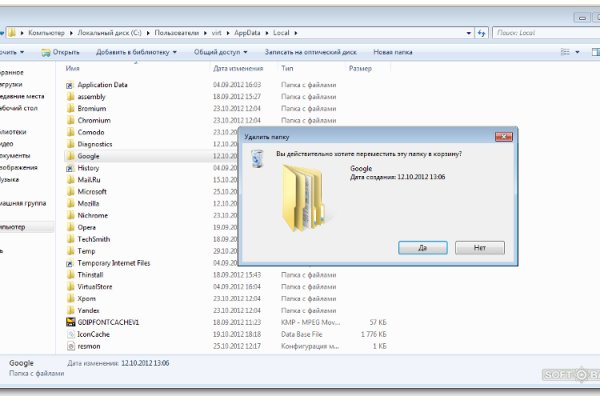The height and width of the screenshot is (400, 600).
Task: Click the refresh arrows next to address bar
Action: [481, 33]
